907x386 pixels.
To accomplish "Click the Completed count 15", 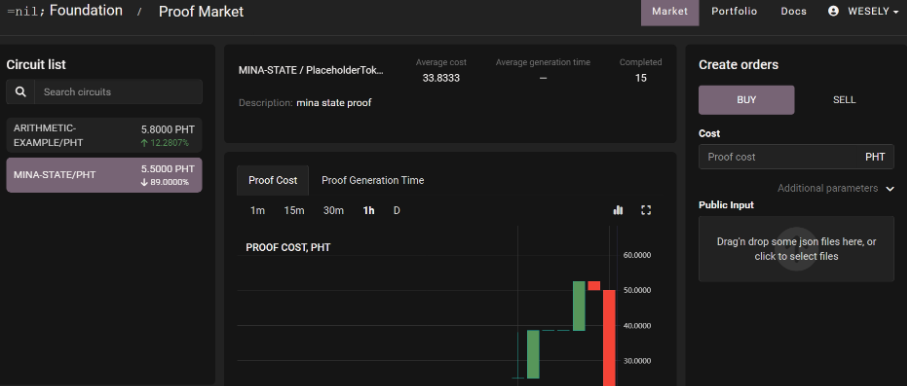I will (640, 78).
